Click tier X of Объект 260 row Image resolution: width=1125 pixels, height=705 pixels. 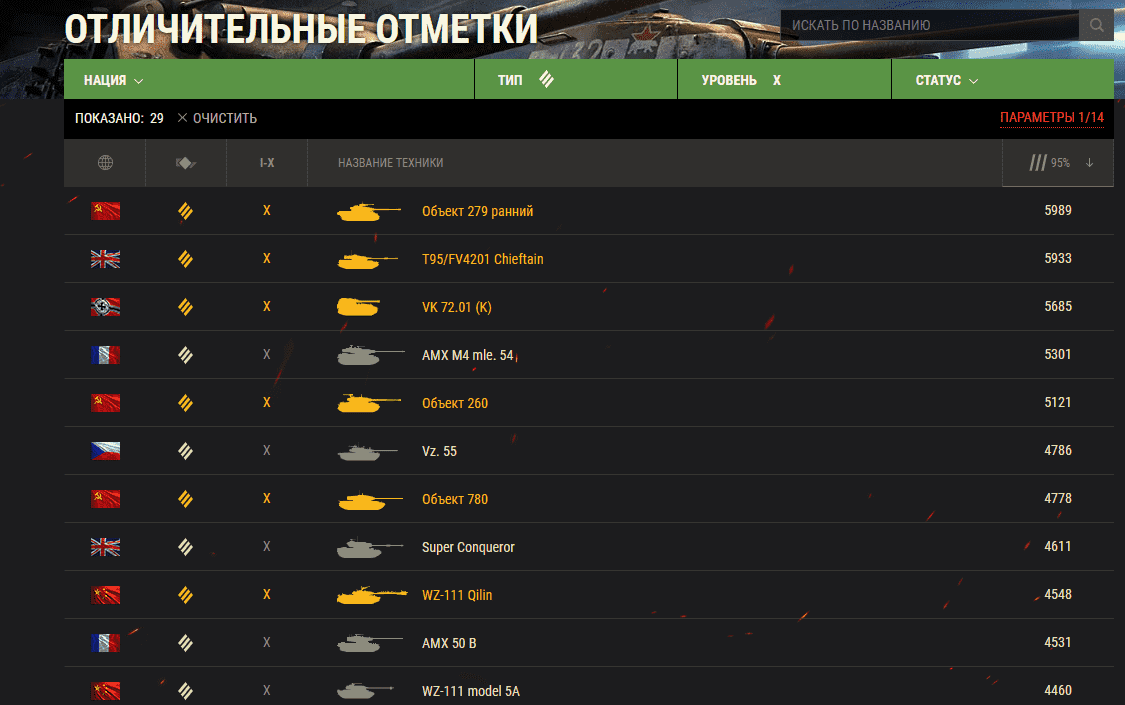coord(267,403)
